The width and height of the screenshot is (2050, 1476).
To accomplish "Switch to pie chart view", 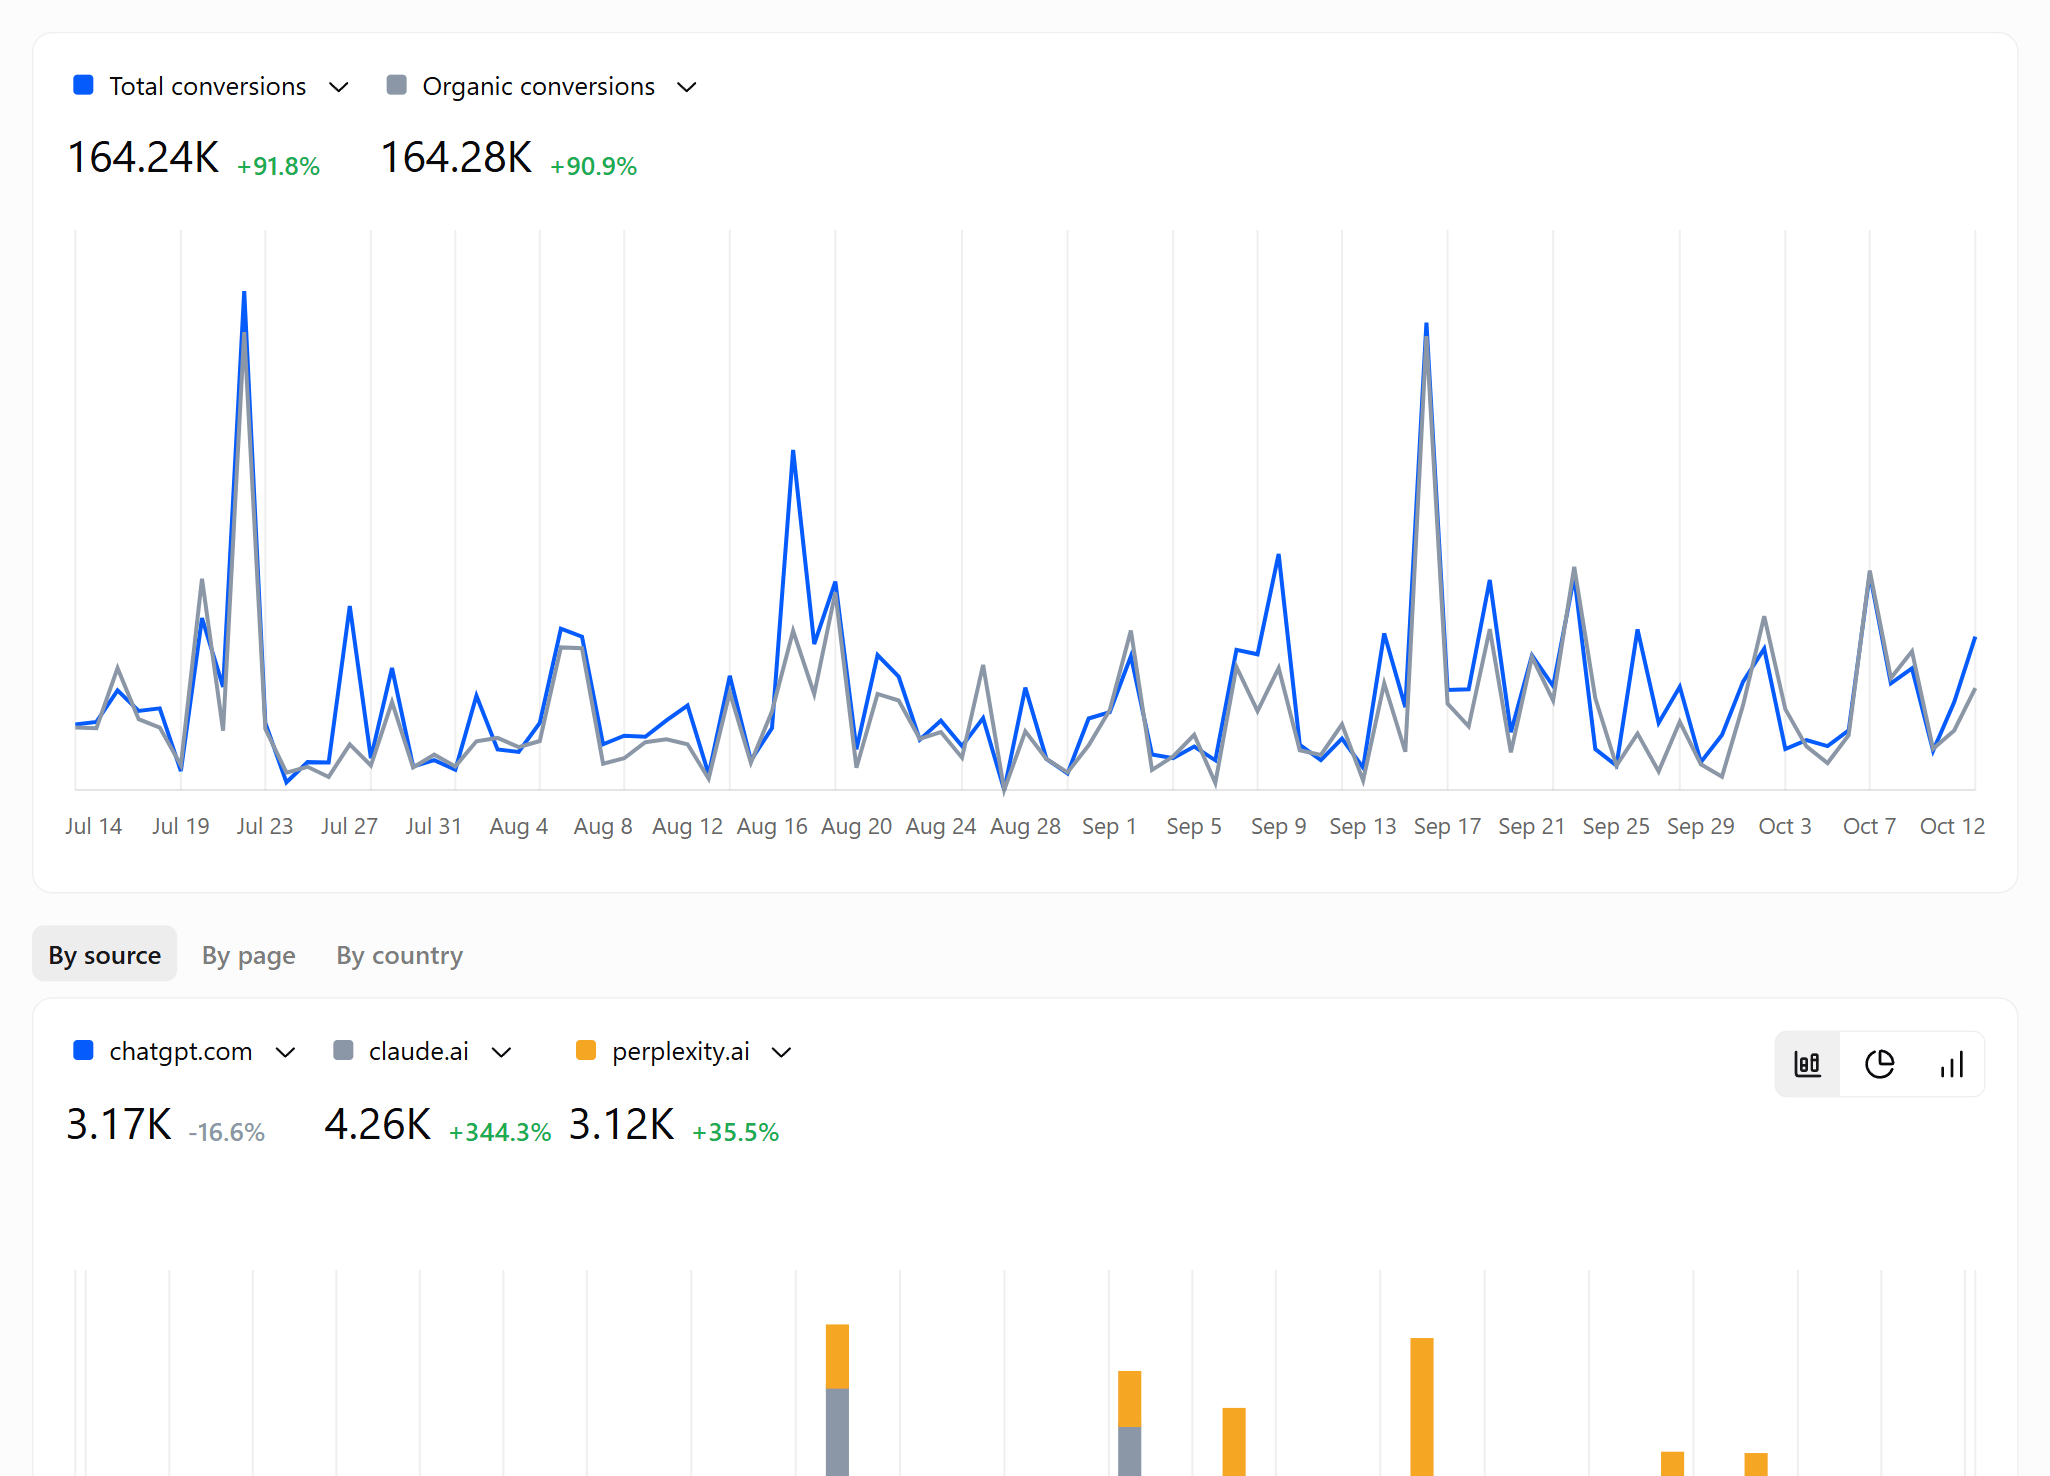I will 1879,1064.
